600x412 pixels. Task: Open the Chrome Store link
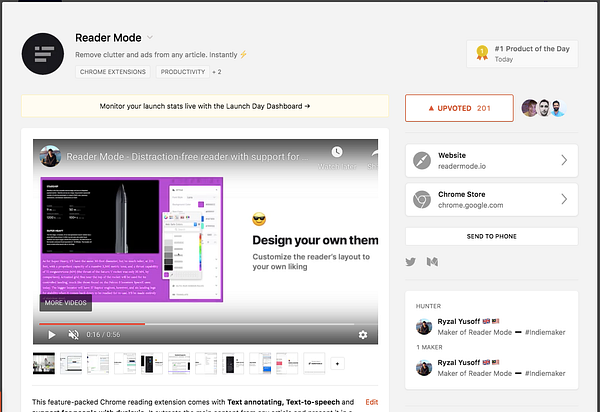pyautogui.click(x=491, y=199)
